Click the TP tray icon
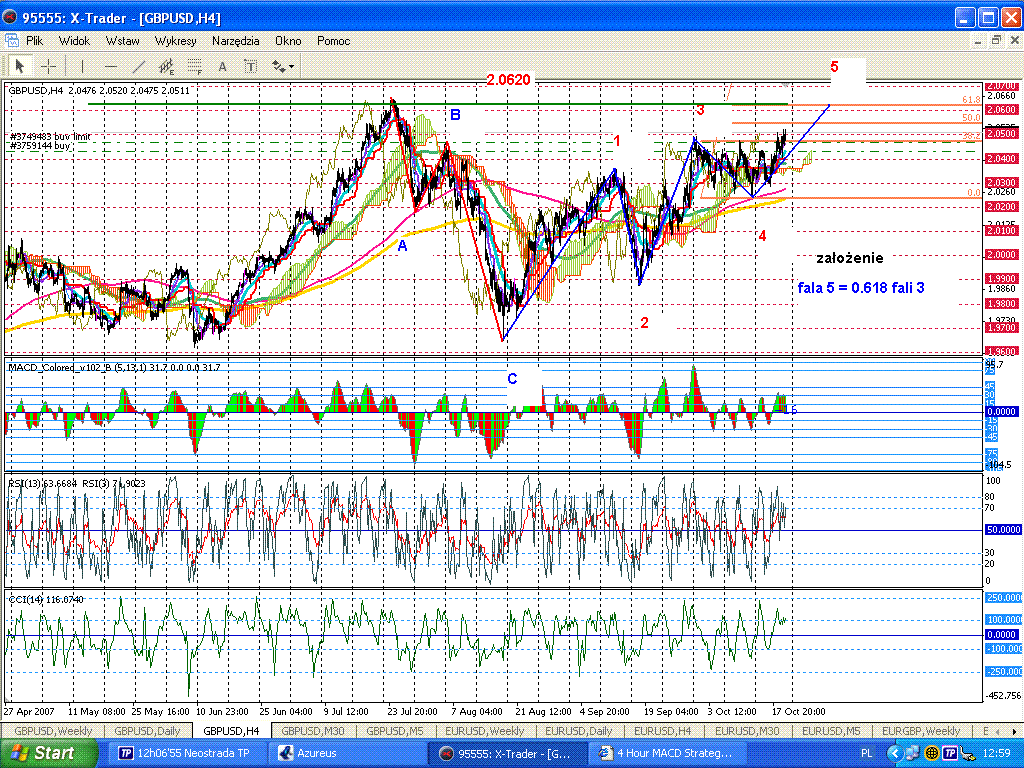The image size is (1024, 768). 950,754
